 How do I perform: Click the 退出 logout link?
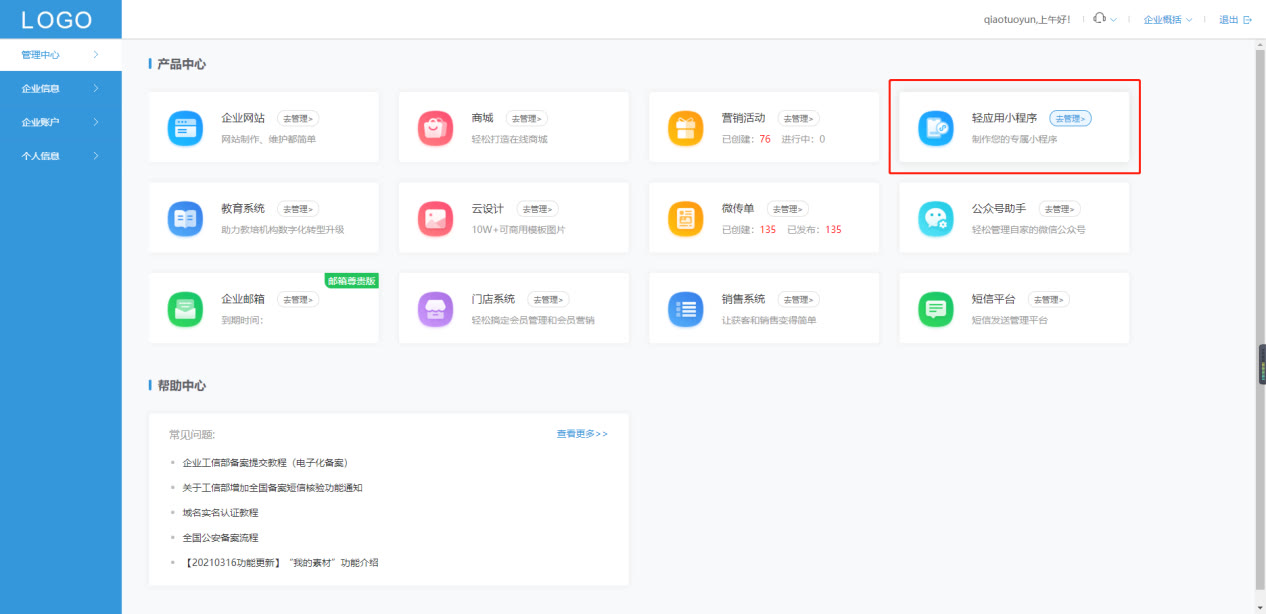coord(1229,20)
